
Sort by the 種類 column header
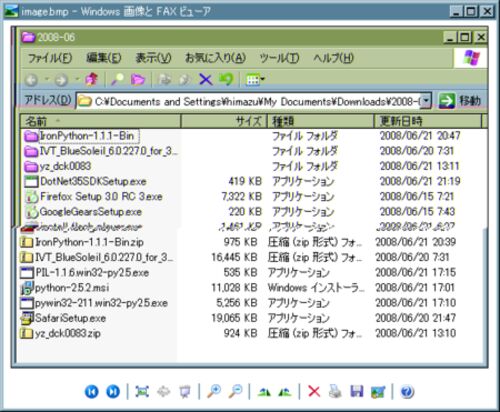tap(320, 121)
